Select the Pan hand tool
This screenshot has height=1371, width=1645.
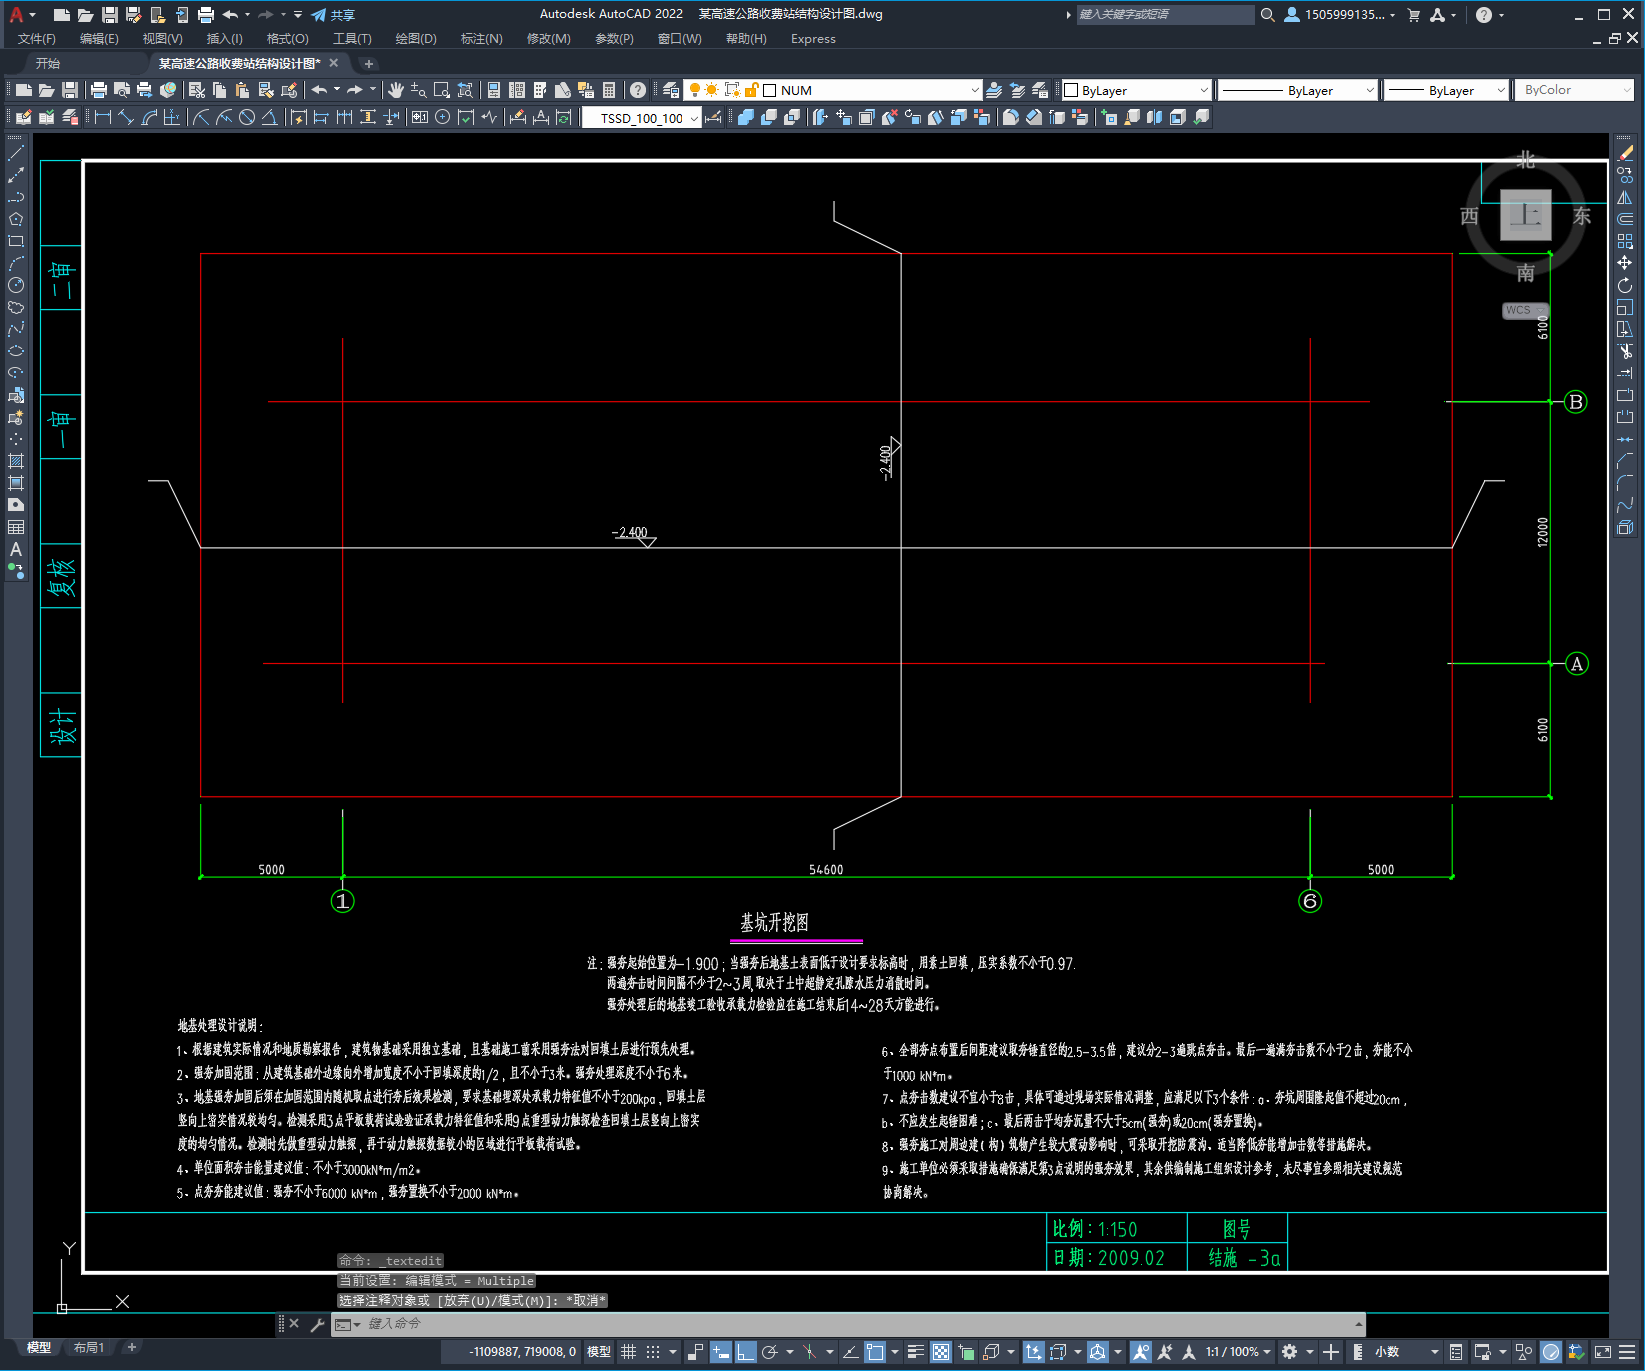coord(396,90)
